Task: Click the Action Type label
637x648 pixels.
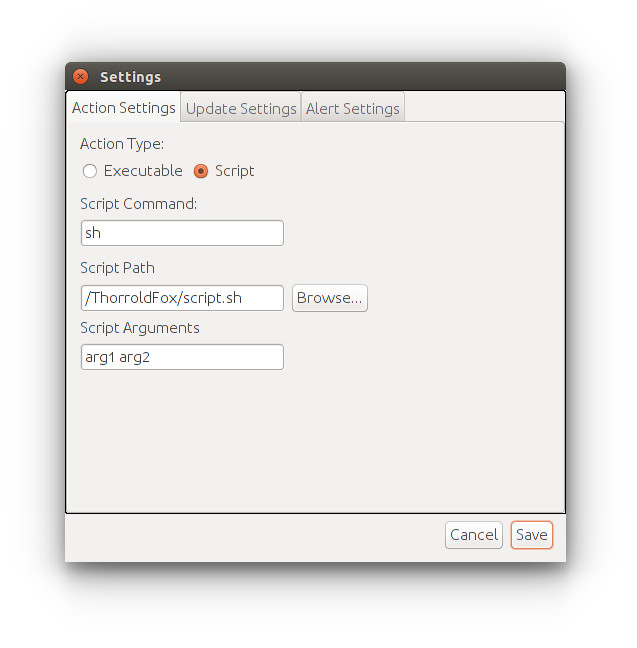Action: [x=122, y=144]
